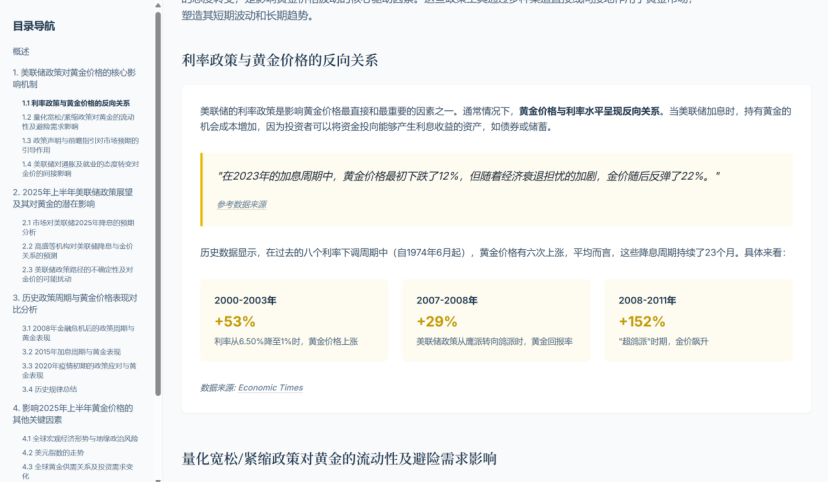Screen dimensions: 828x482
Task: Open 4.1 全球宏观经济形势与地缘政治风险
Action: (x=80, y=438)
